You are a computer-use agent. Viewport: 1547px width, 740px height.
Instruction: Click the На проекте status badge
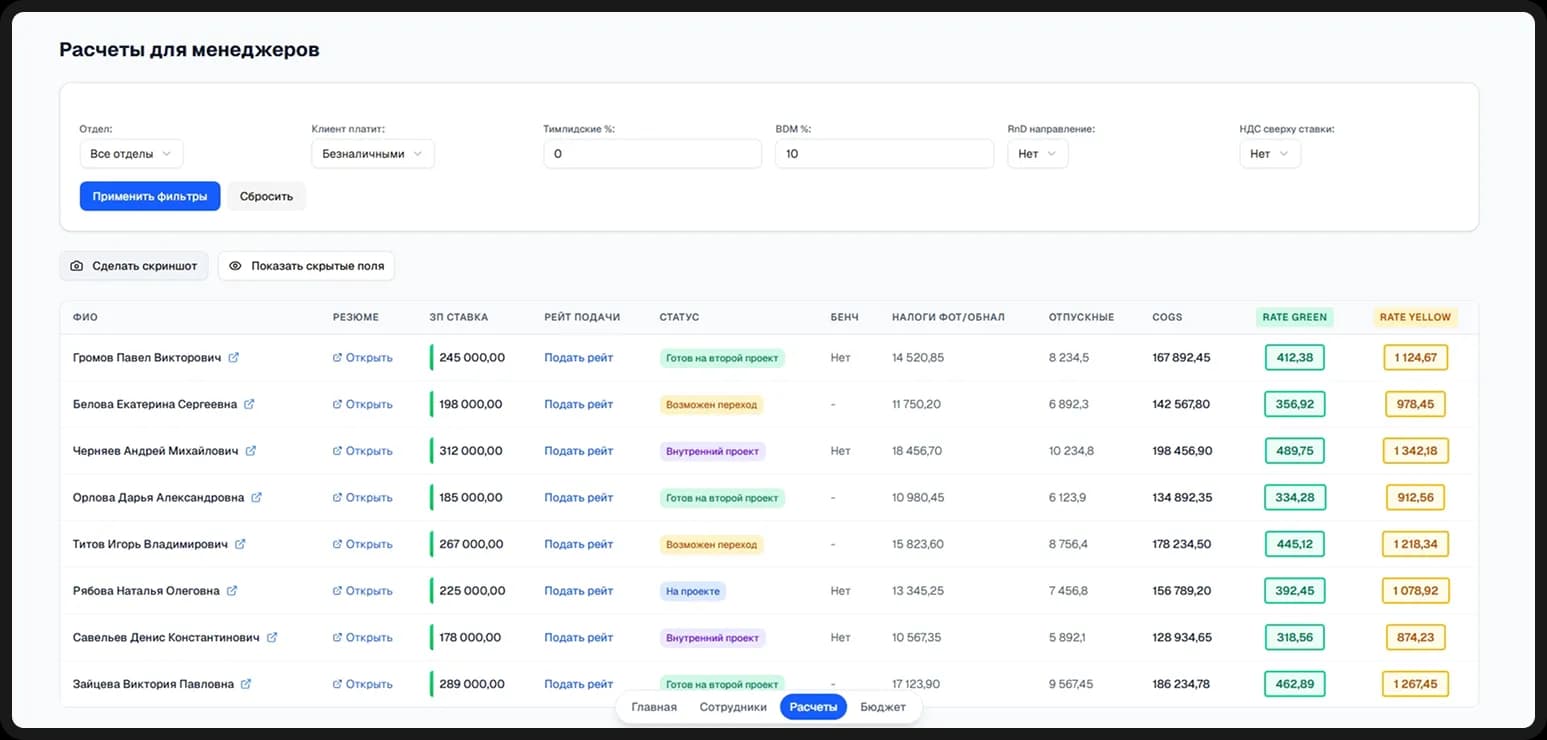coord(692,591)
